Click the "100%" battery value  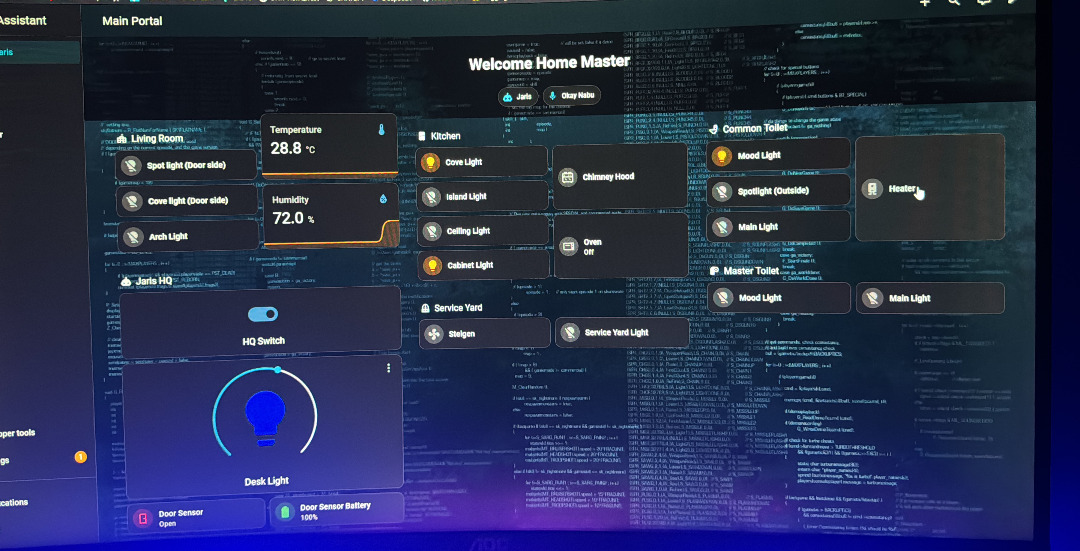[x=309, y=517]
